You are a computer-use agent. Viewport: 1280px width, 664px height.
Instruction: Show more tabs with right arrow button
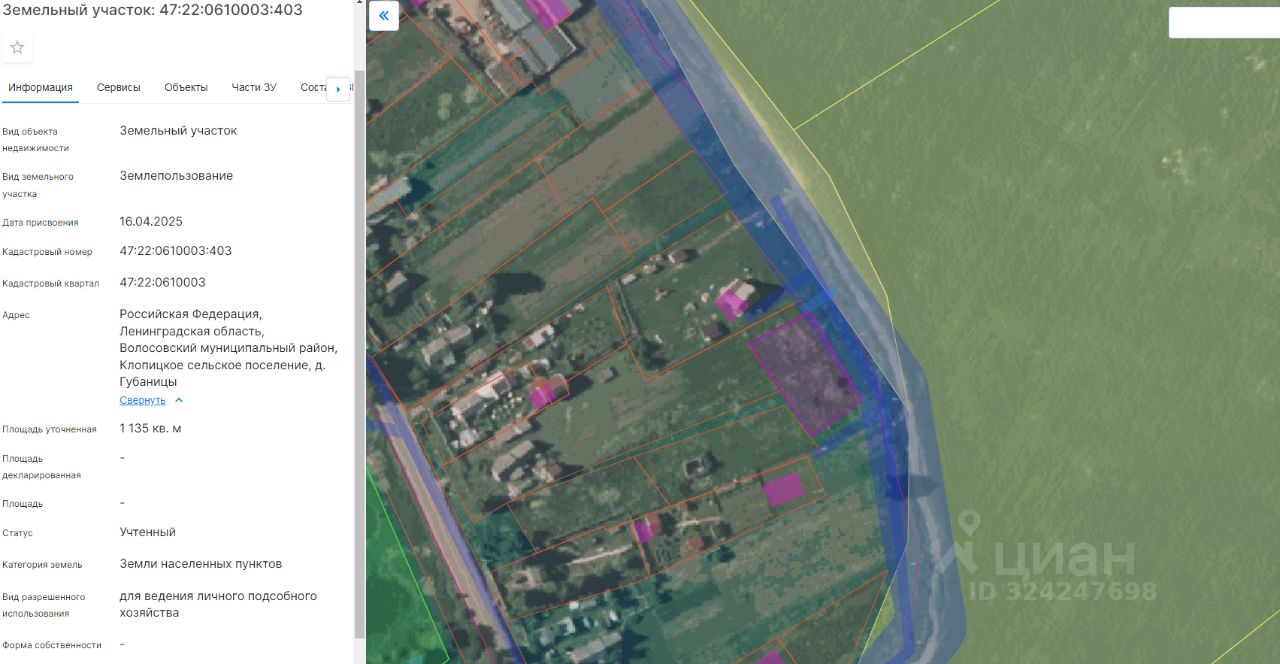click(x=338, y=89)
